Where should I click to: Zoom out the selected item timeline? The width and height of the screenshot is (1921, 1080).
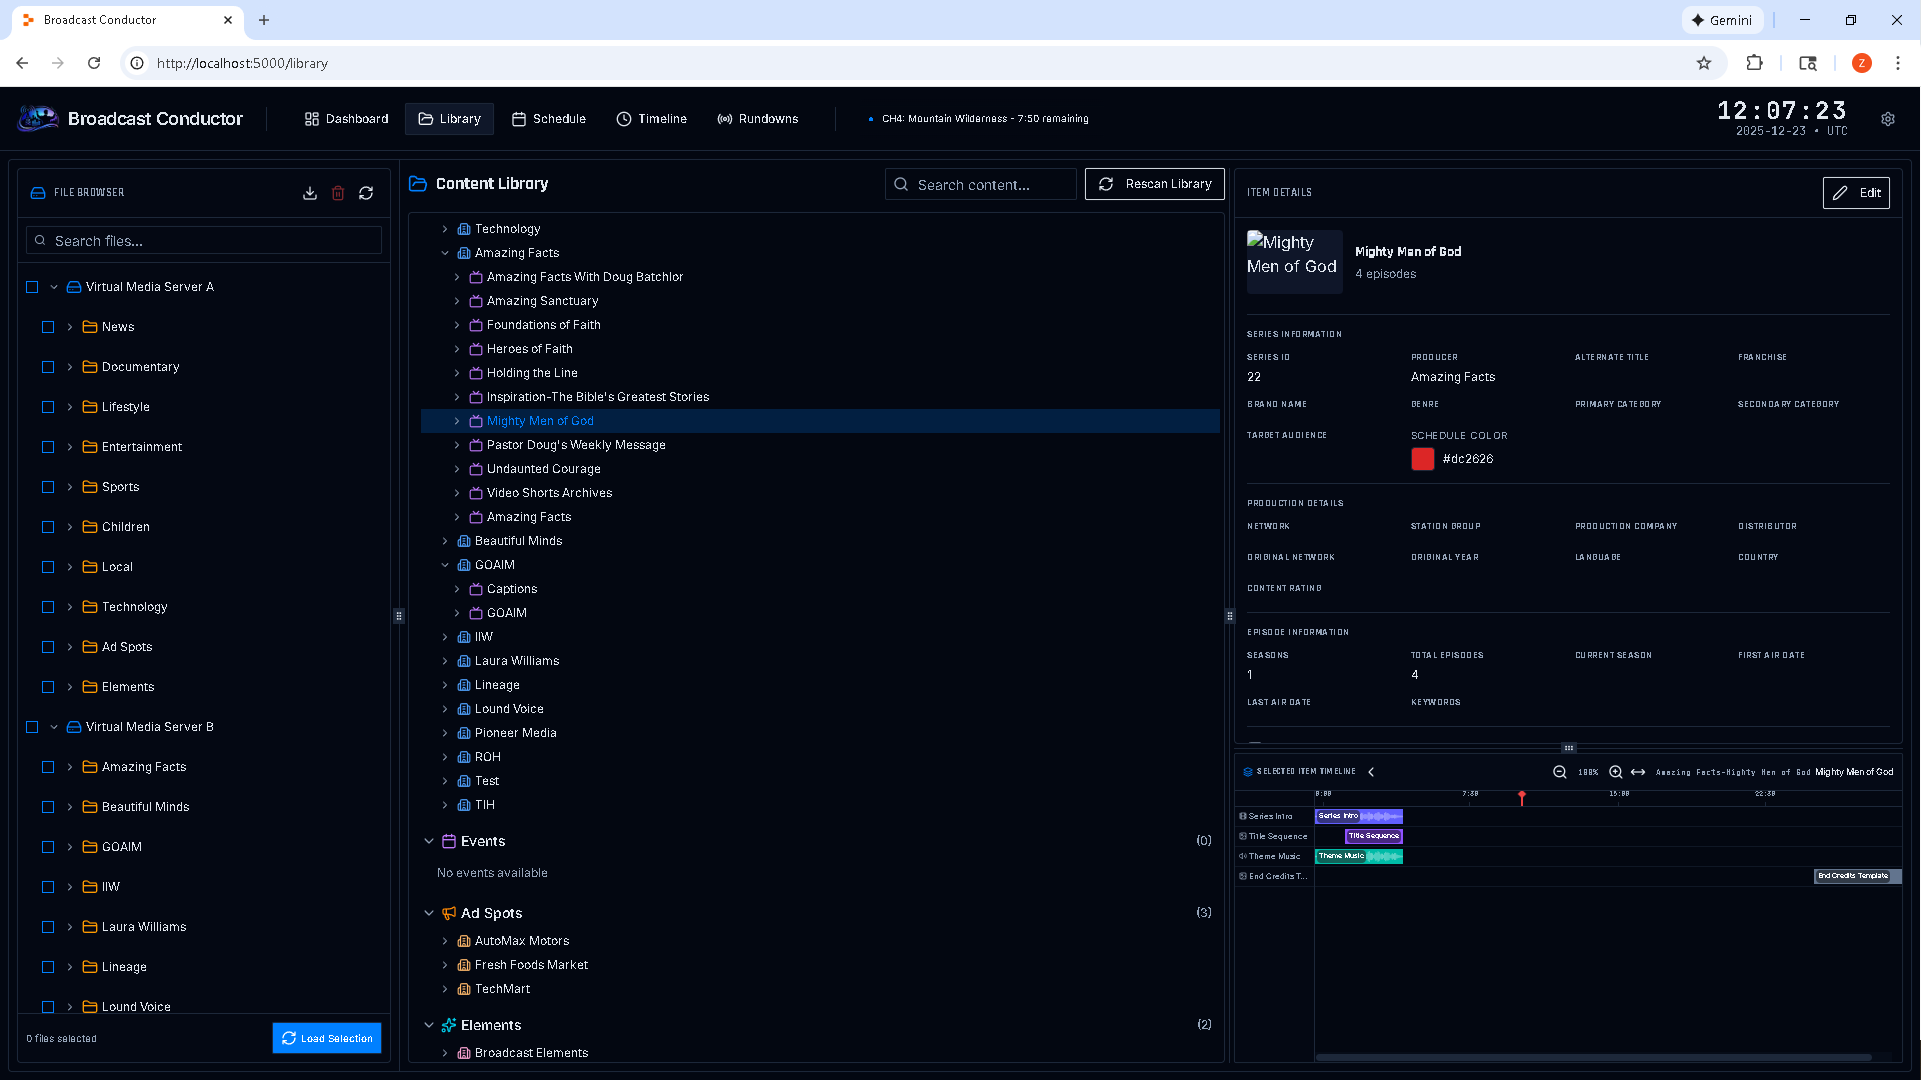pos(1559,772)
